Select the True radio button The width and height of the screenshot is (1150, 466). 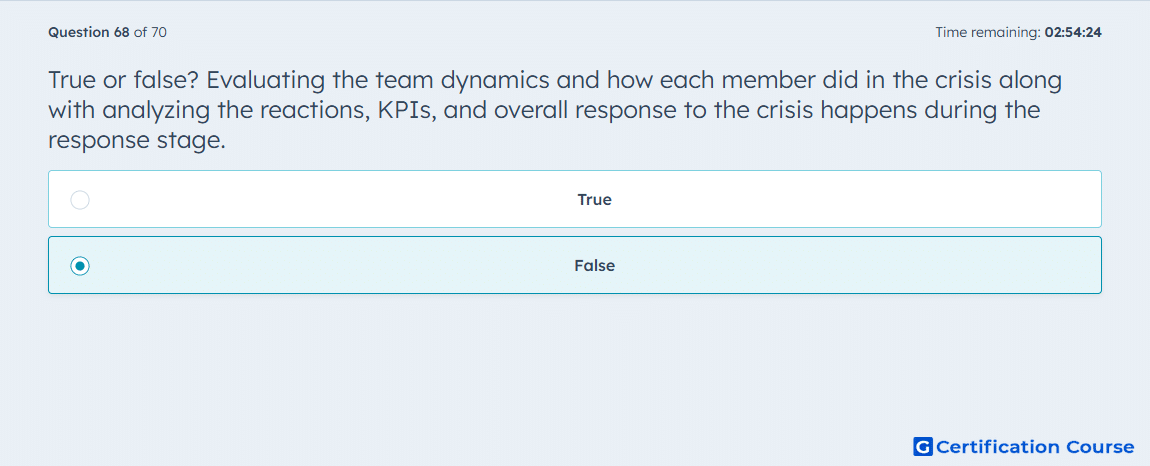[80, 200]
